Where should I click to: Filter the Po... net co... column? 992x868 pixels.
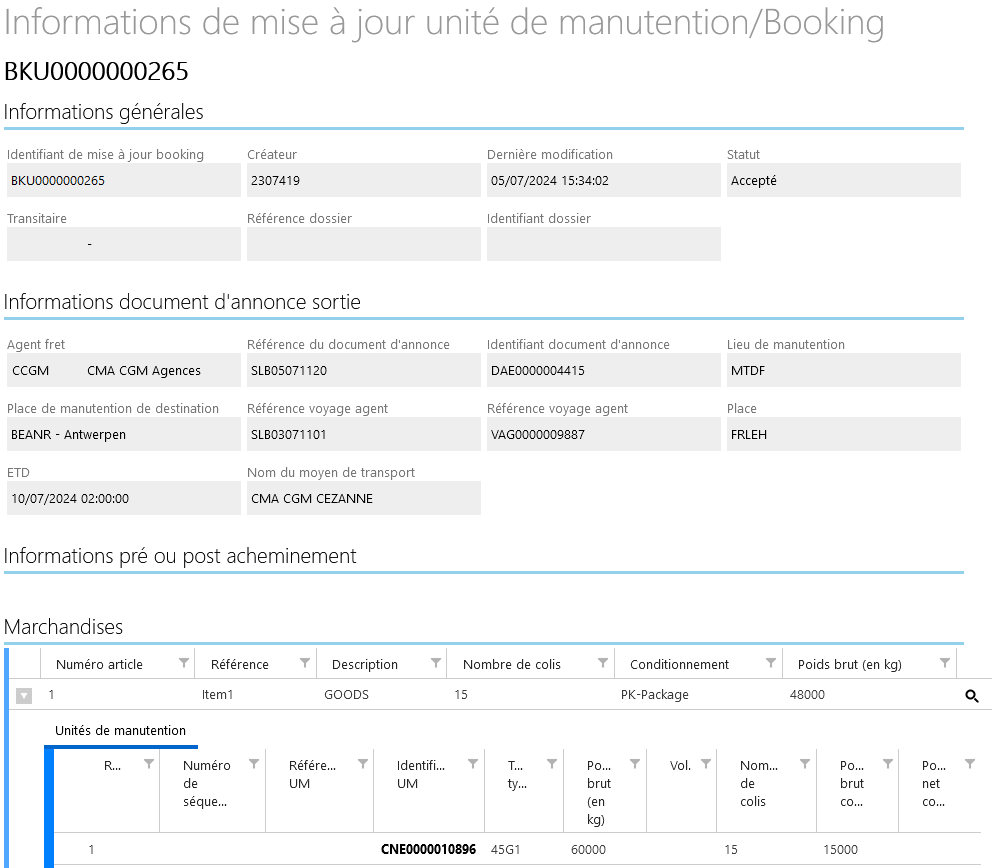[x=969, y=764]
